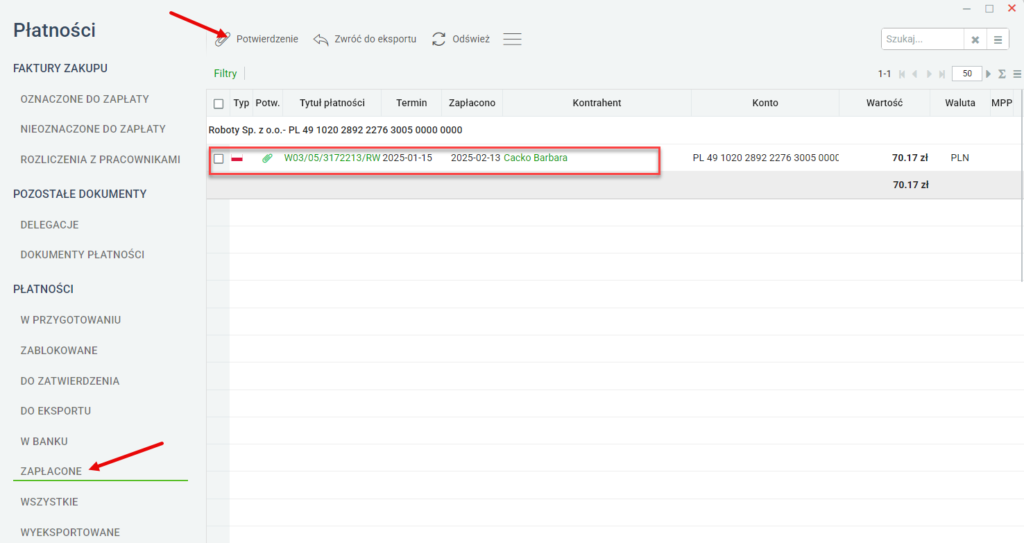Screen dimensions: 1024x543
Task: Click the 70.17 zł value in payment row
Action: [x=910, y=157]
